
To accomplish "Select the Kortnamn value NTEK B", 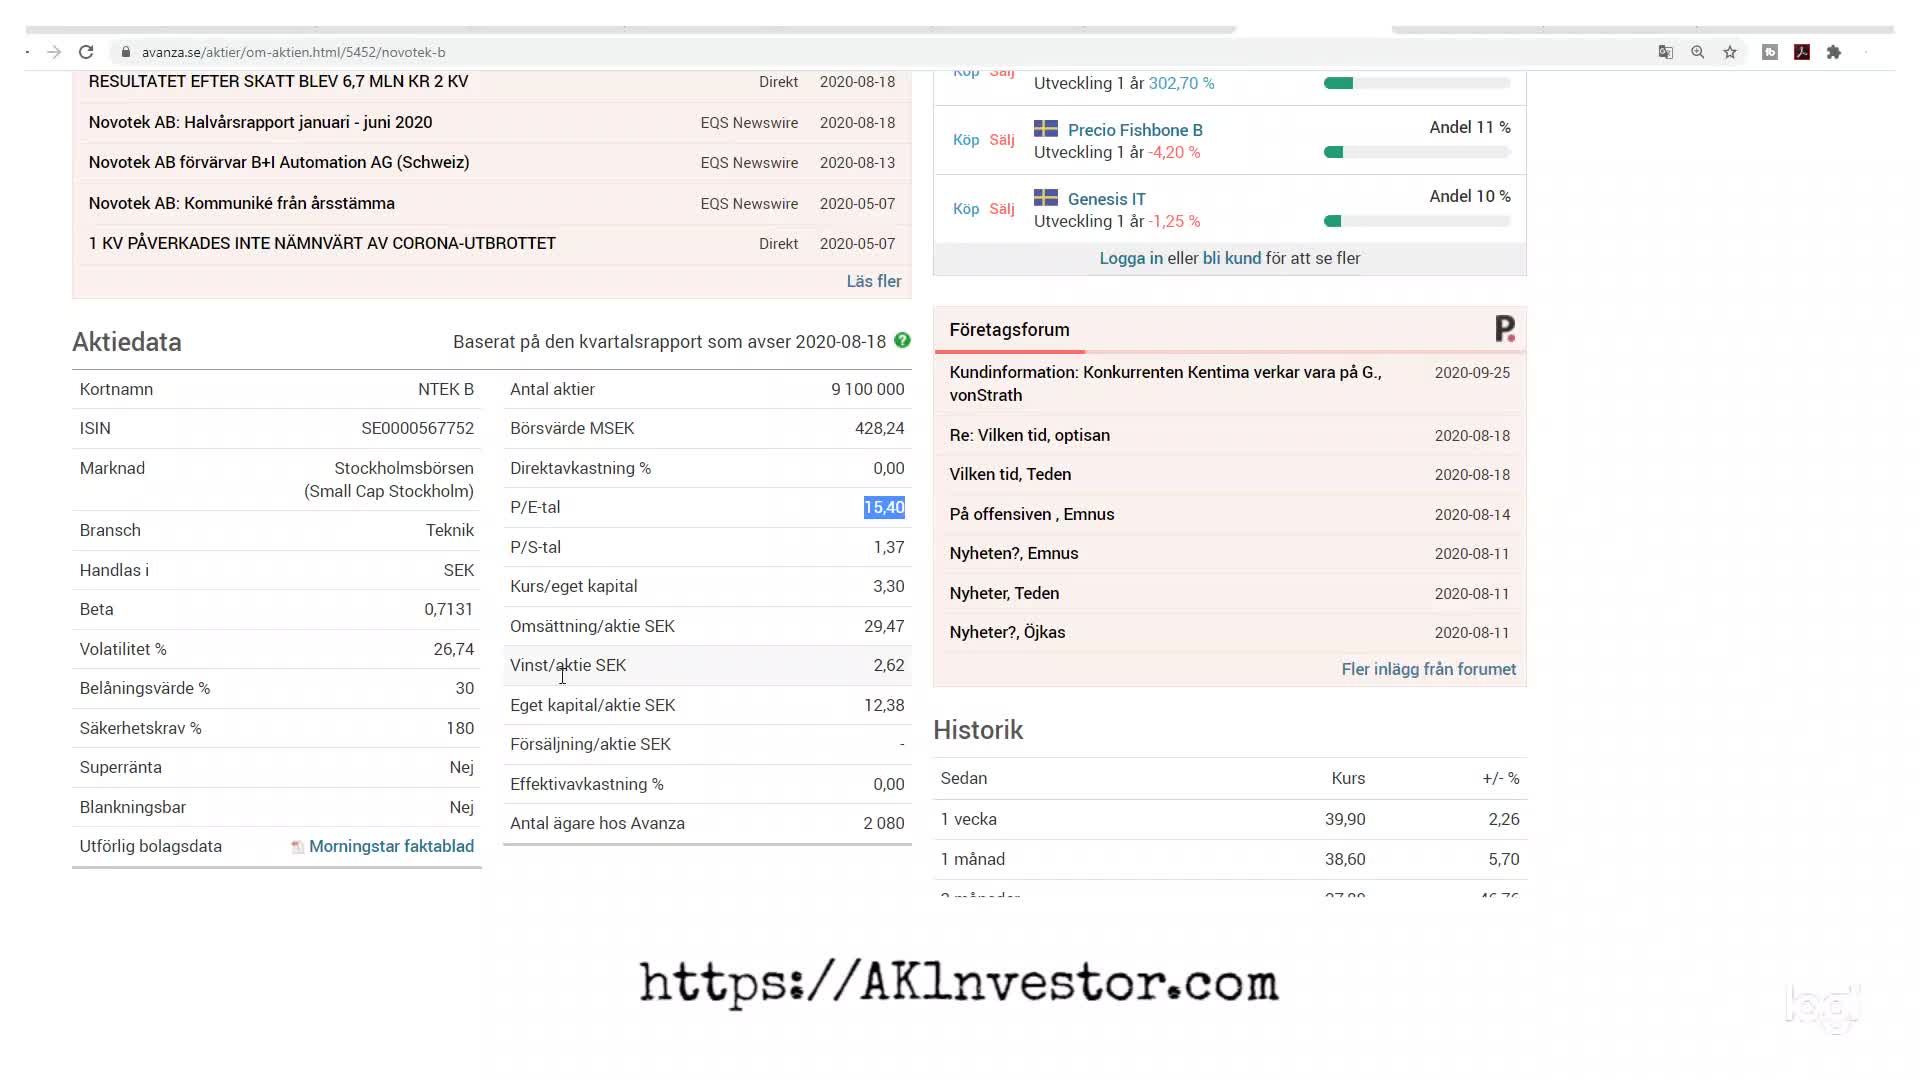I will 446,389.
